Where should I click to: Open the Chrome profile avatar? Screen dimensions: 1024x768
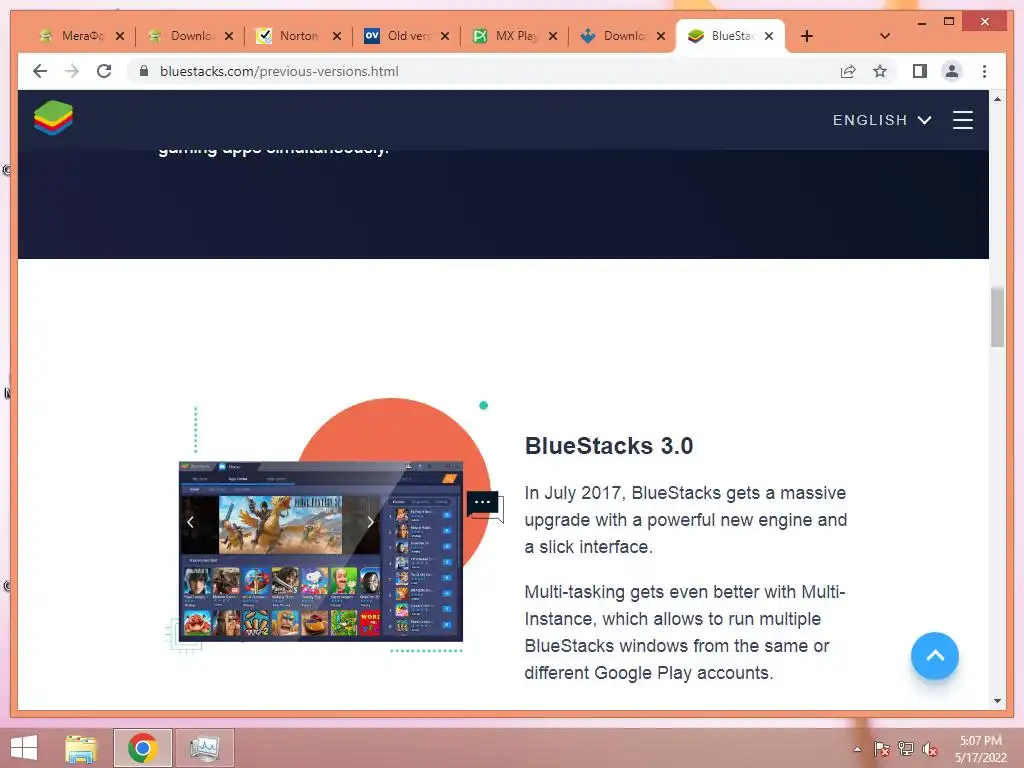pyautogui.click(x=952, y=71)
